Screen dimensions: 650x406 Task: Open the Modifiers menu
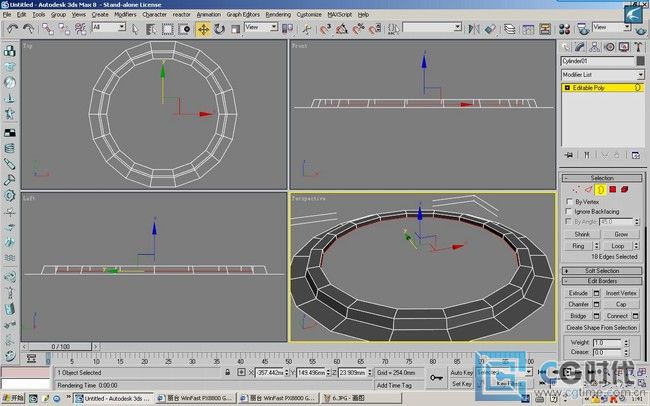click(125, 15)
